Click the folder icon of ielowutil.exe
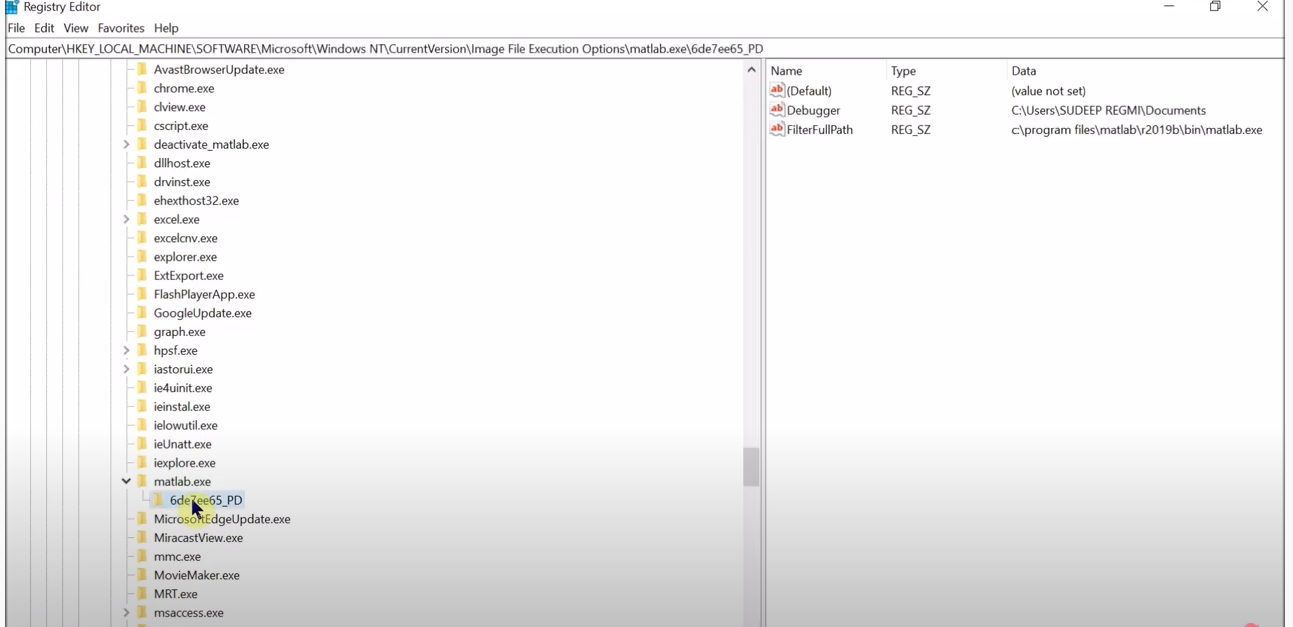Image resolution: width=1293 pixels, height=627 pixels. (x=142, y=426)
